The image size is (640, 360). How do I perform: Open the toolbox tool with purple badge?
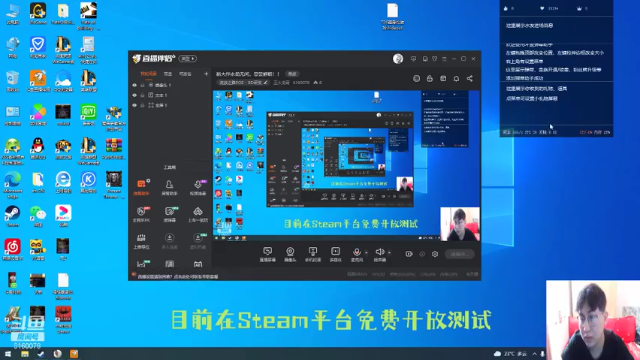198,187
